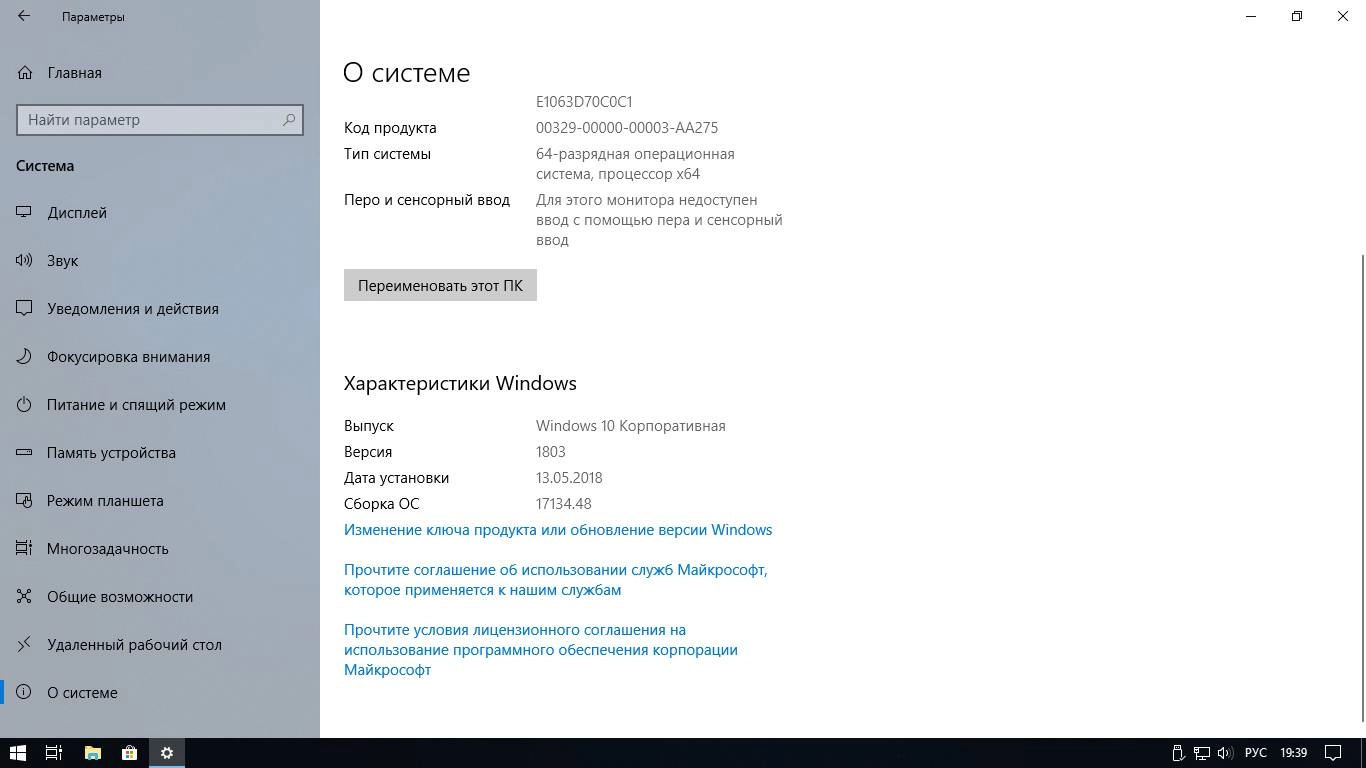Click the О системе info icon

25,693
